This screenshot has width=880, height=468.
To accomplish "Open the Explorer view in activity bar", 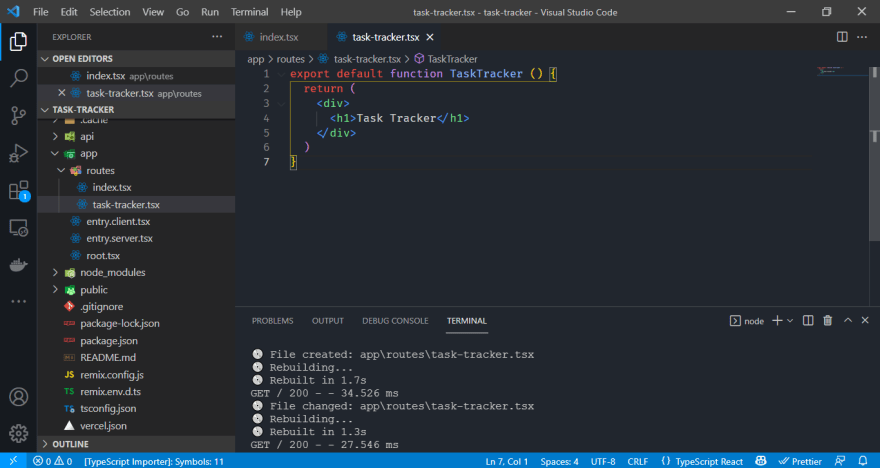I will coord(18,42).
